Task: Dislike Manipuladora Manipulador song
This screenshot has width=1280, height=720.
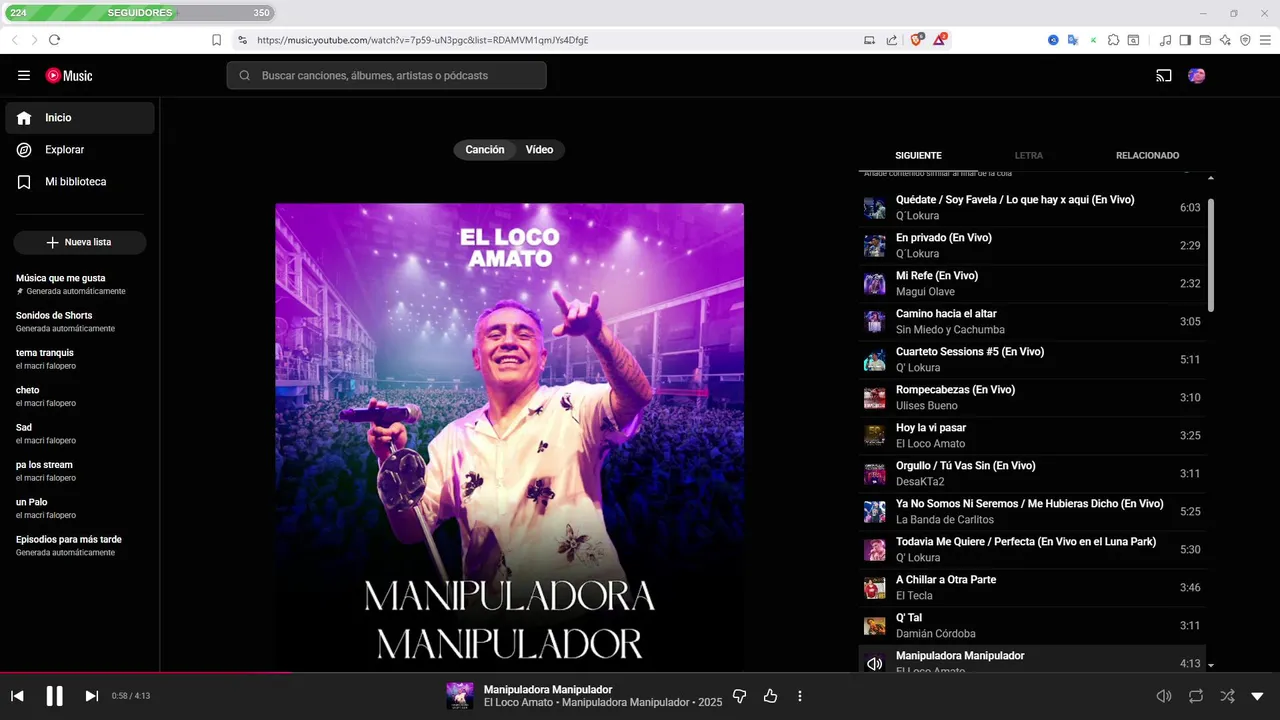Action: (740, 696)
